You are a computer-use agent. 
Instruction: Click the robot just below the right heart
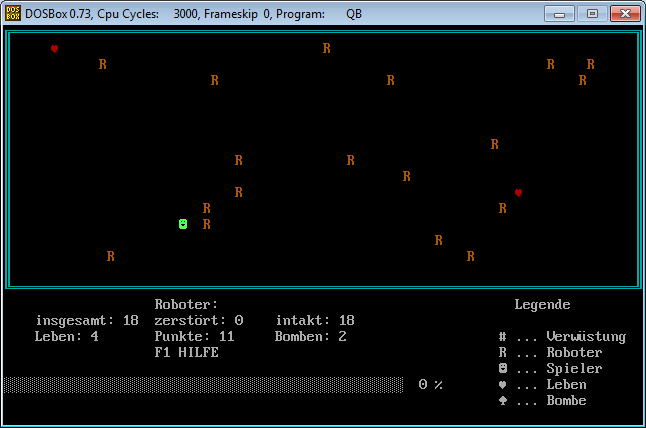(x=502, y=208)
